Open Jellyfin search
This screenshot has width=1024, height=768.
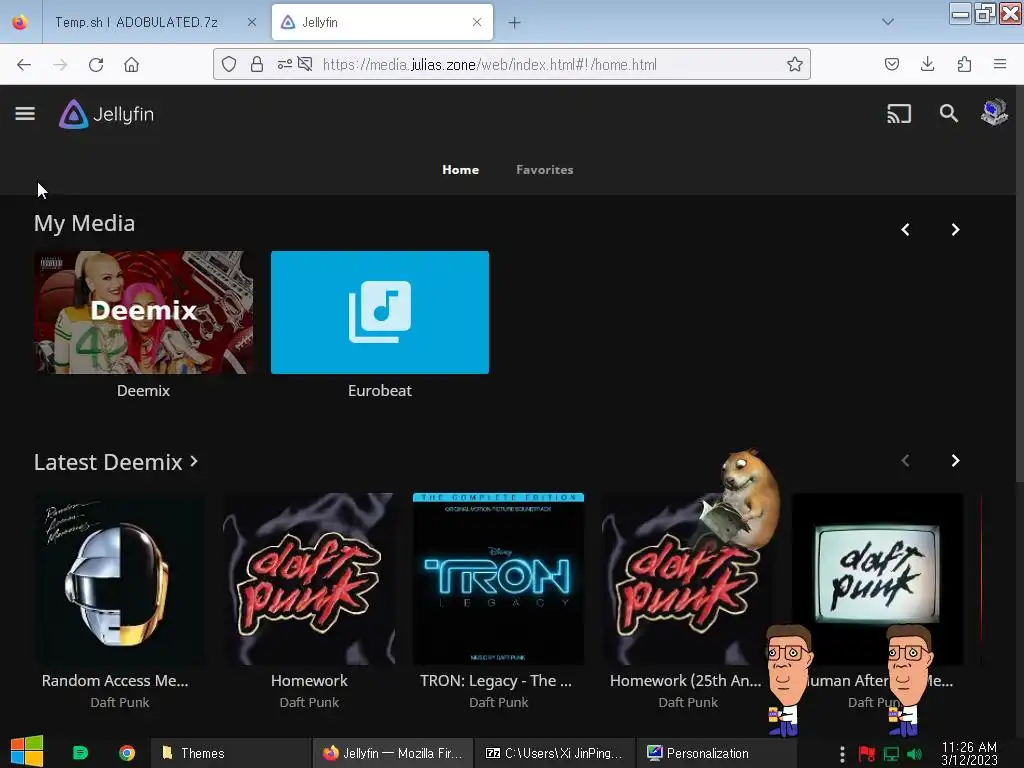pyautogui.click(x=948, y=114)
